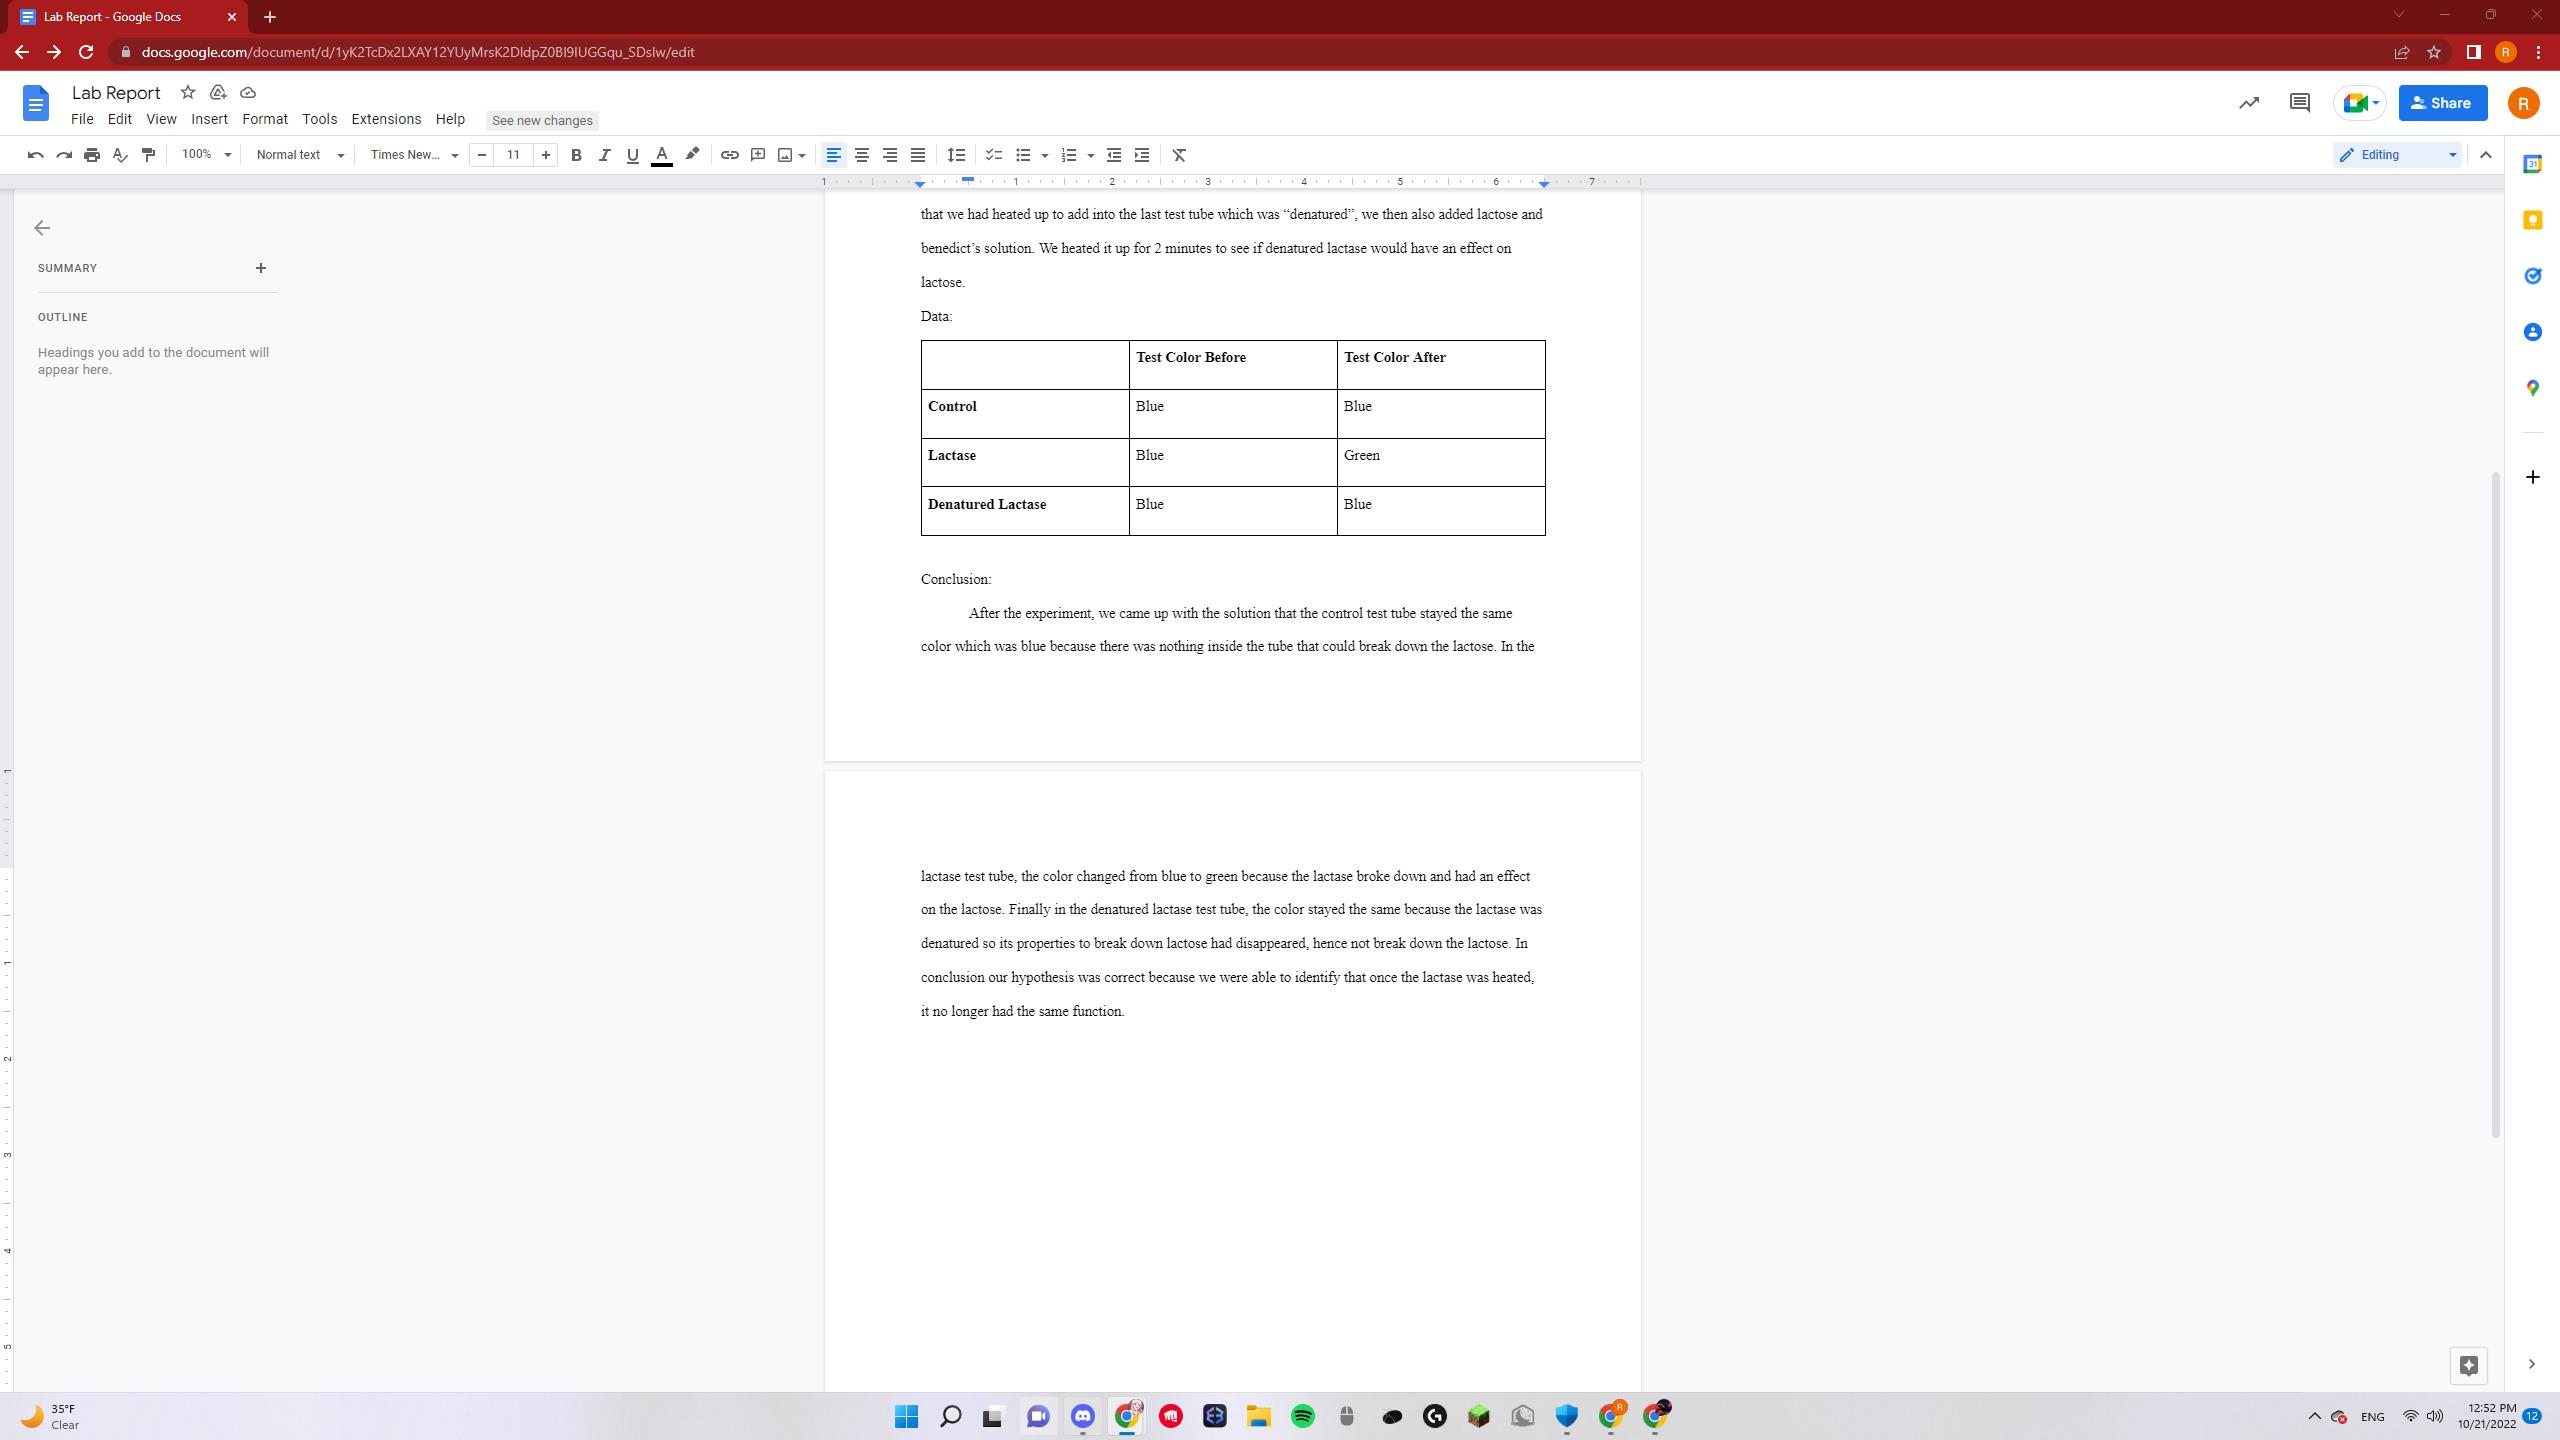
Task: Open the Times New Roman font dropdown
Action: point(414,155)
